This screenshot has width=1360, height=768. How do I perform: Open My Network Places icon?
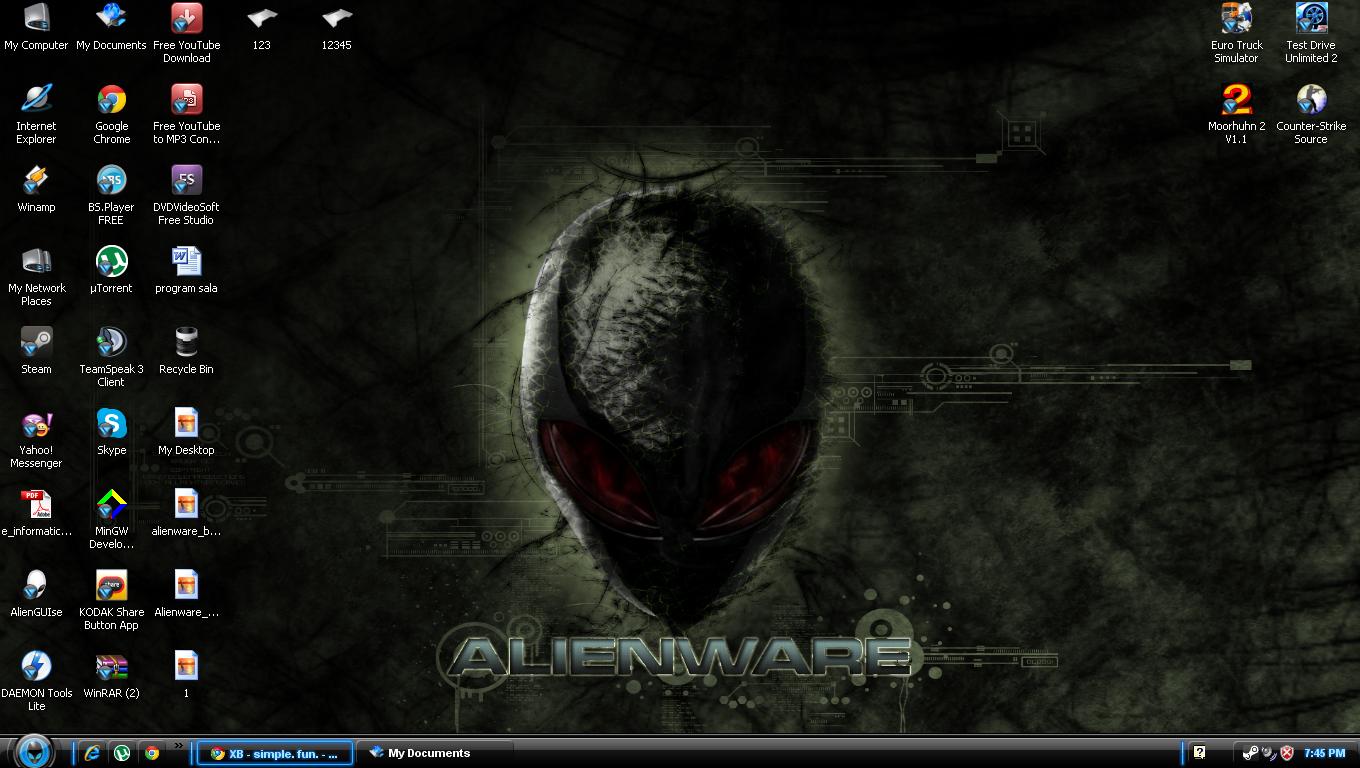point(36,276)
